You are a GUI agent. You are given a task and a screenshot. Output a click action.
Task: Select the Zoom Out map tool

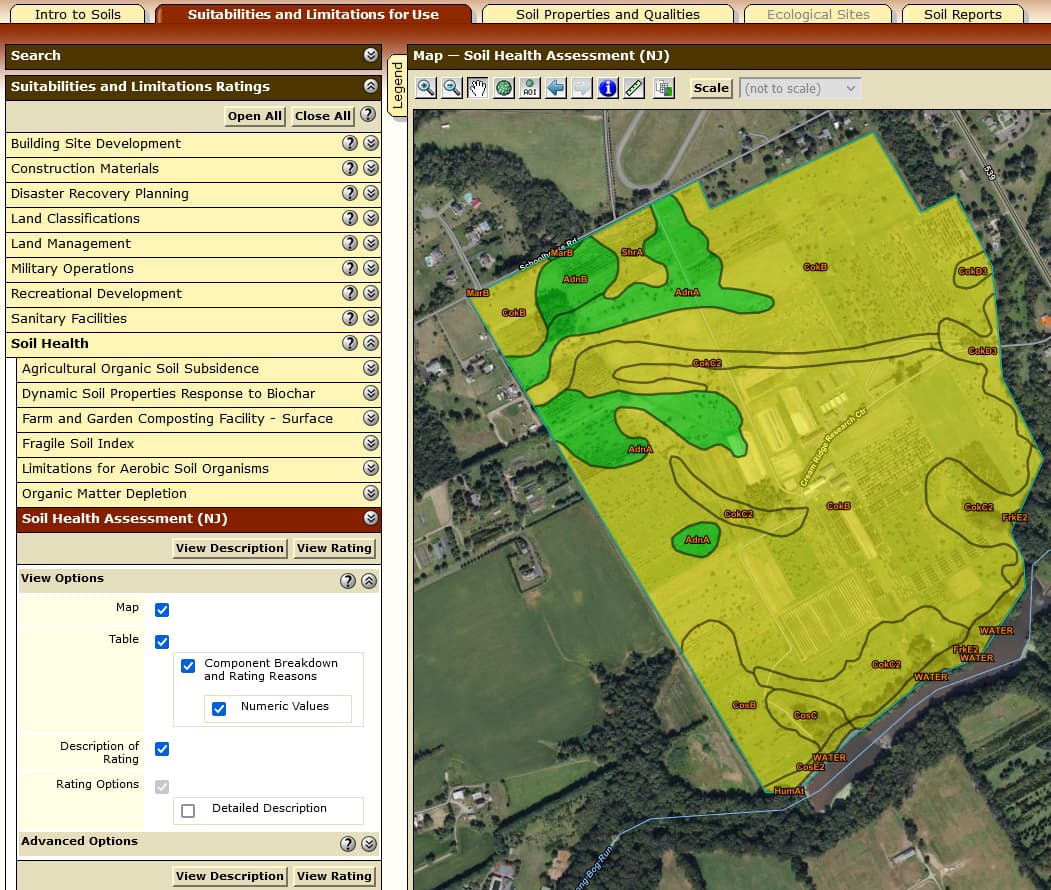(x=452, y=88)
